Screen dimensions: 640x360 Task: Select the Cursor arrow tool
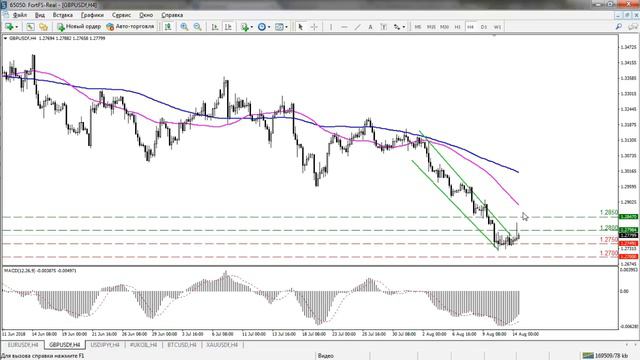301,27
